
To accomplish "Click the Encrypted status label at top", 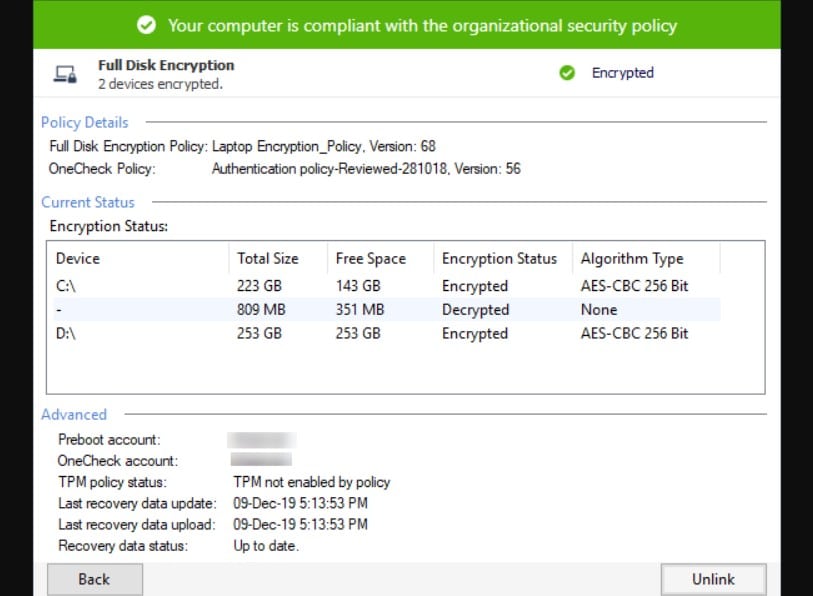I will pyautogui.click(x=623, y=73).
